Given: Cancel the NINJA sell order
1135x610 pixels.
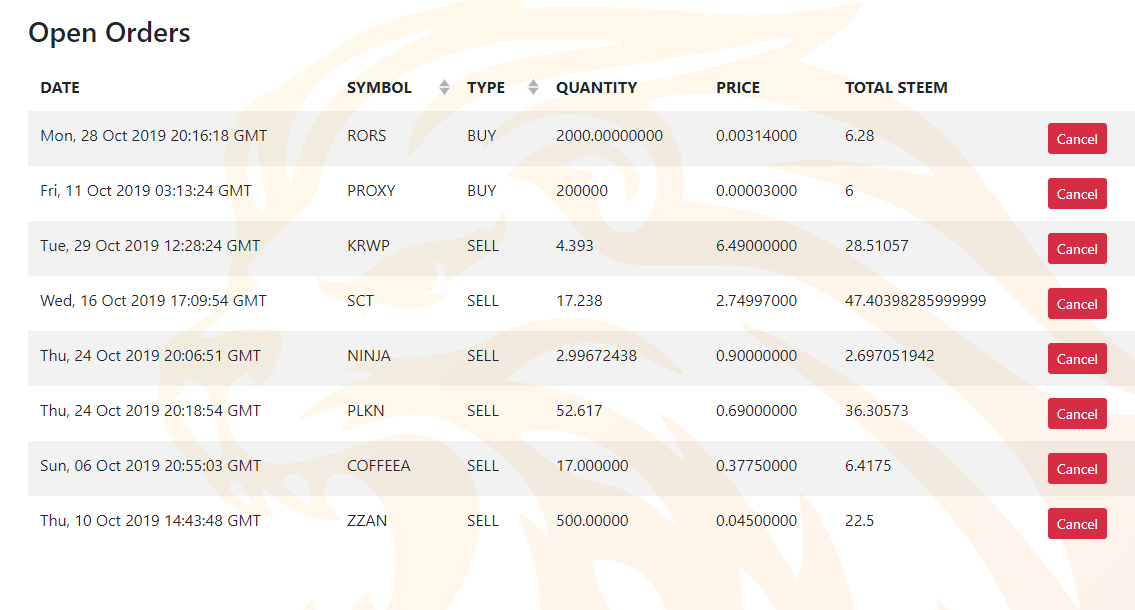Looking at the screenshot, I should (1076, 359).
